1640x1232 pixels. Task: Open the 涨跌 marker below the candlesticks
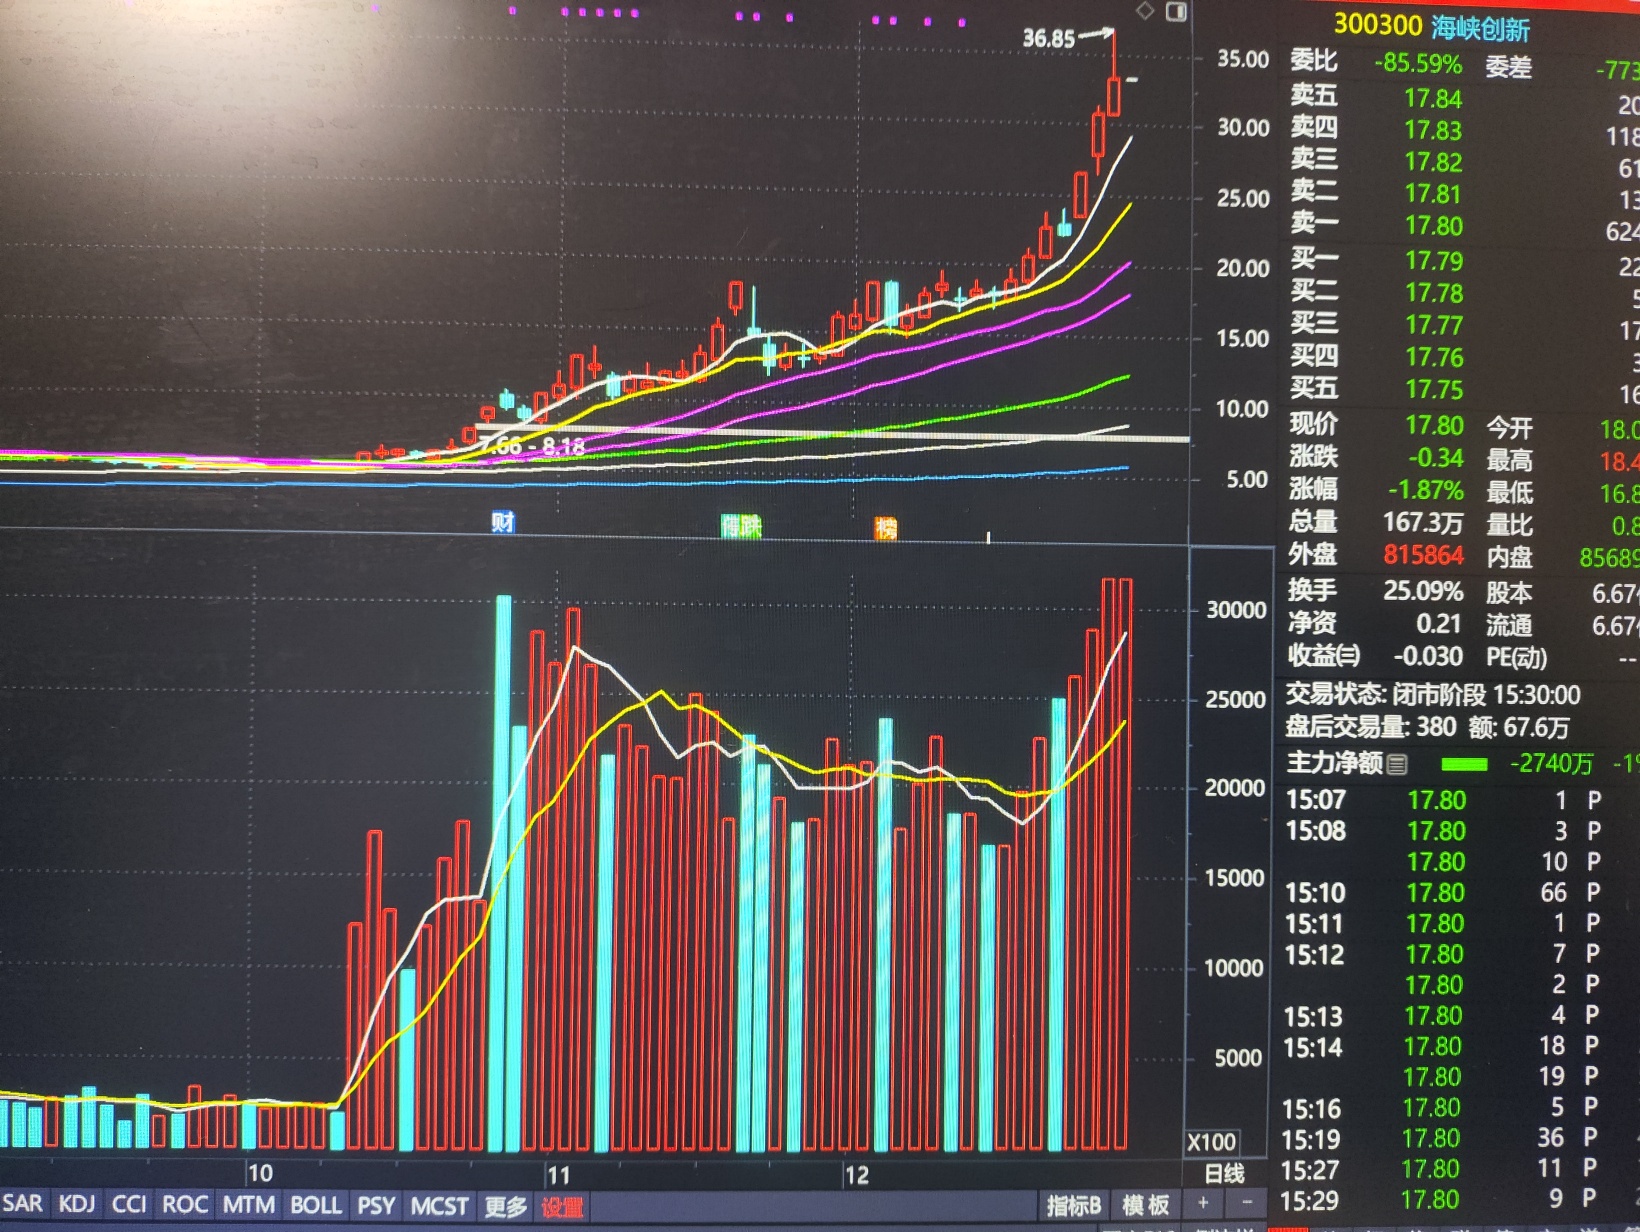tap(741, 526)
